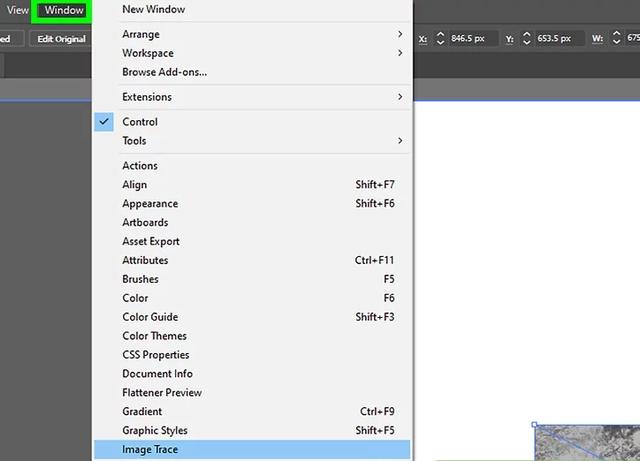
Task: Click the W width stepper arrows
Action: [616, 38]
